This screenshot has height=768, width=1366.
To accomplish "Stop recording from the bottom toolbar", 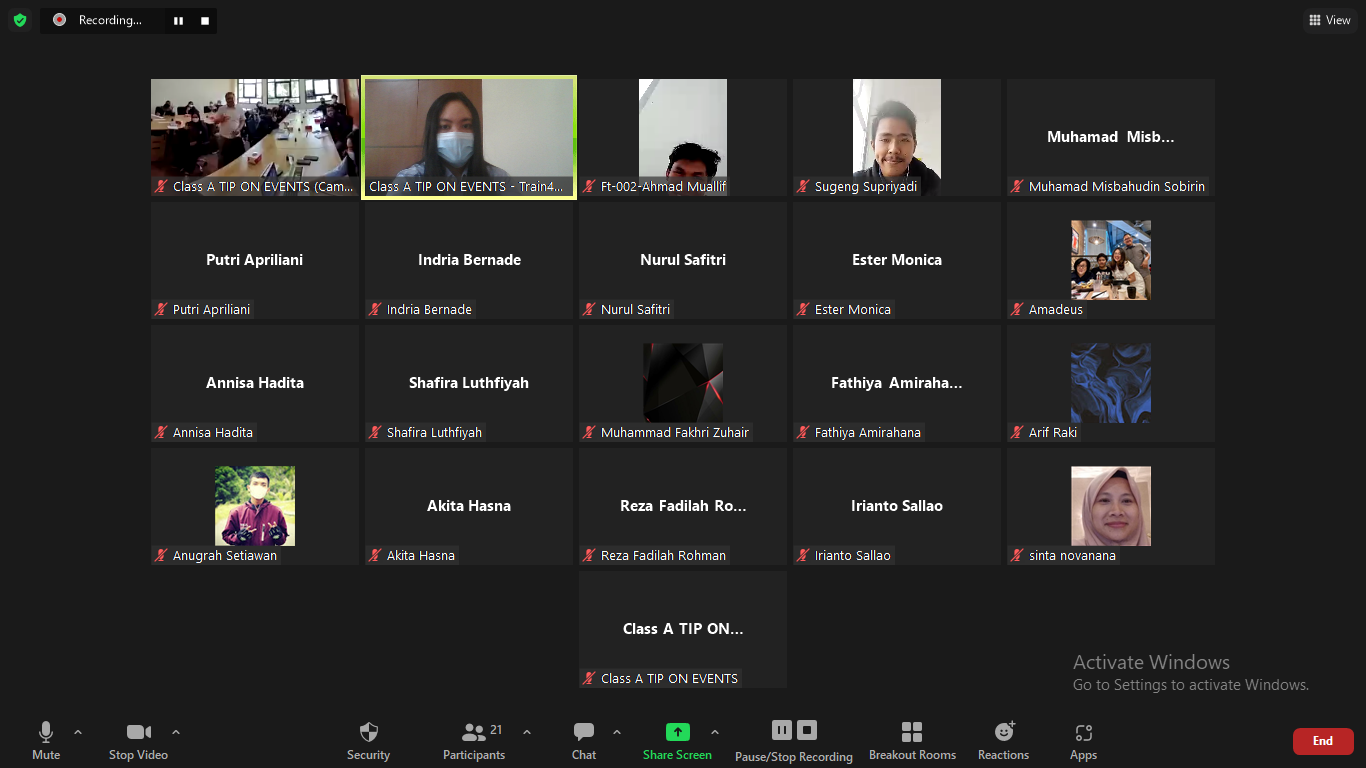I will (x=807, y=730).
